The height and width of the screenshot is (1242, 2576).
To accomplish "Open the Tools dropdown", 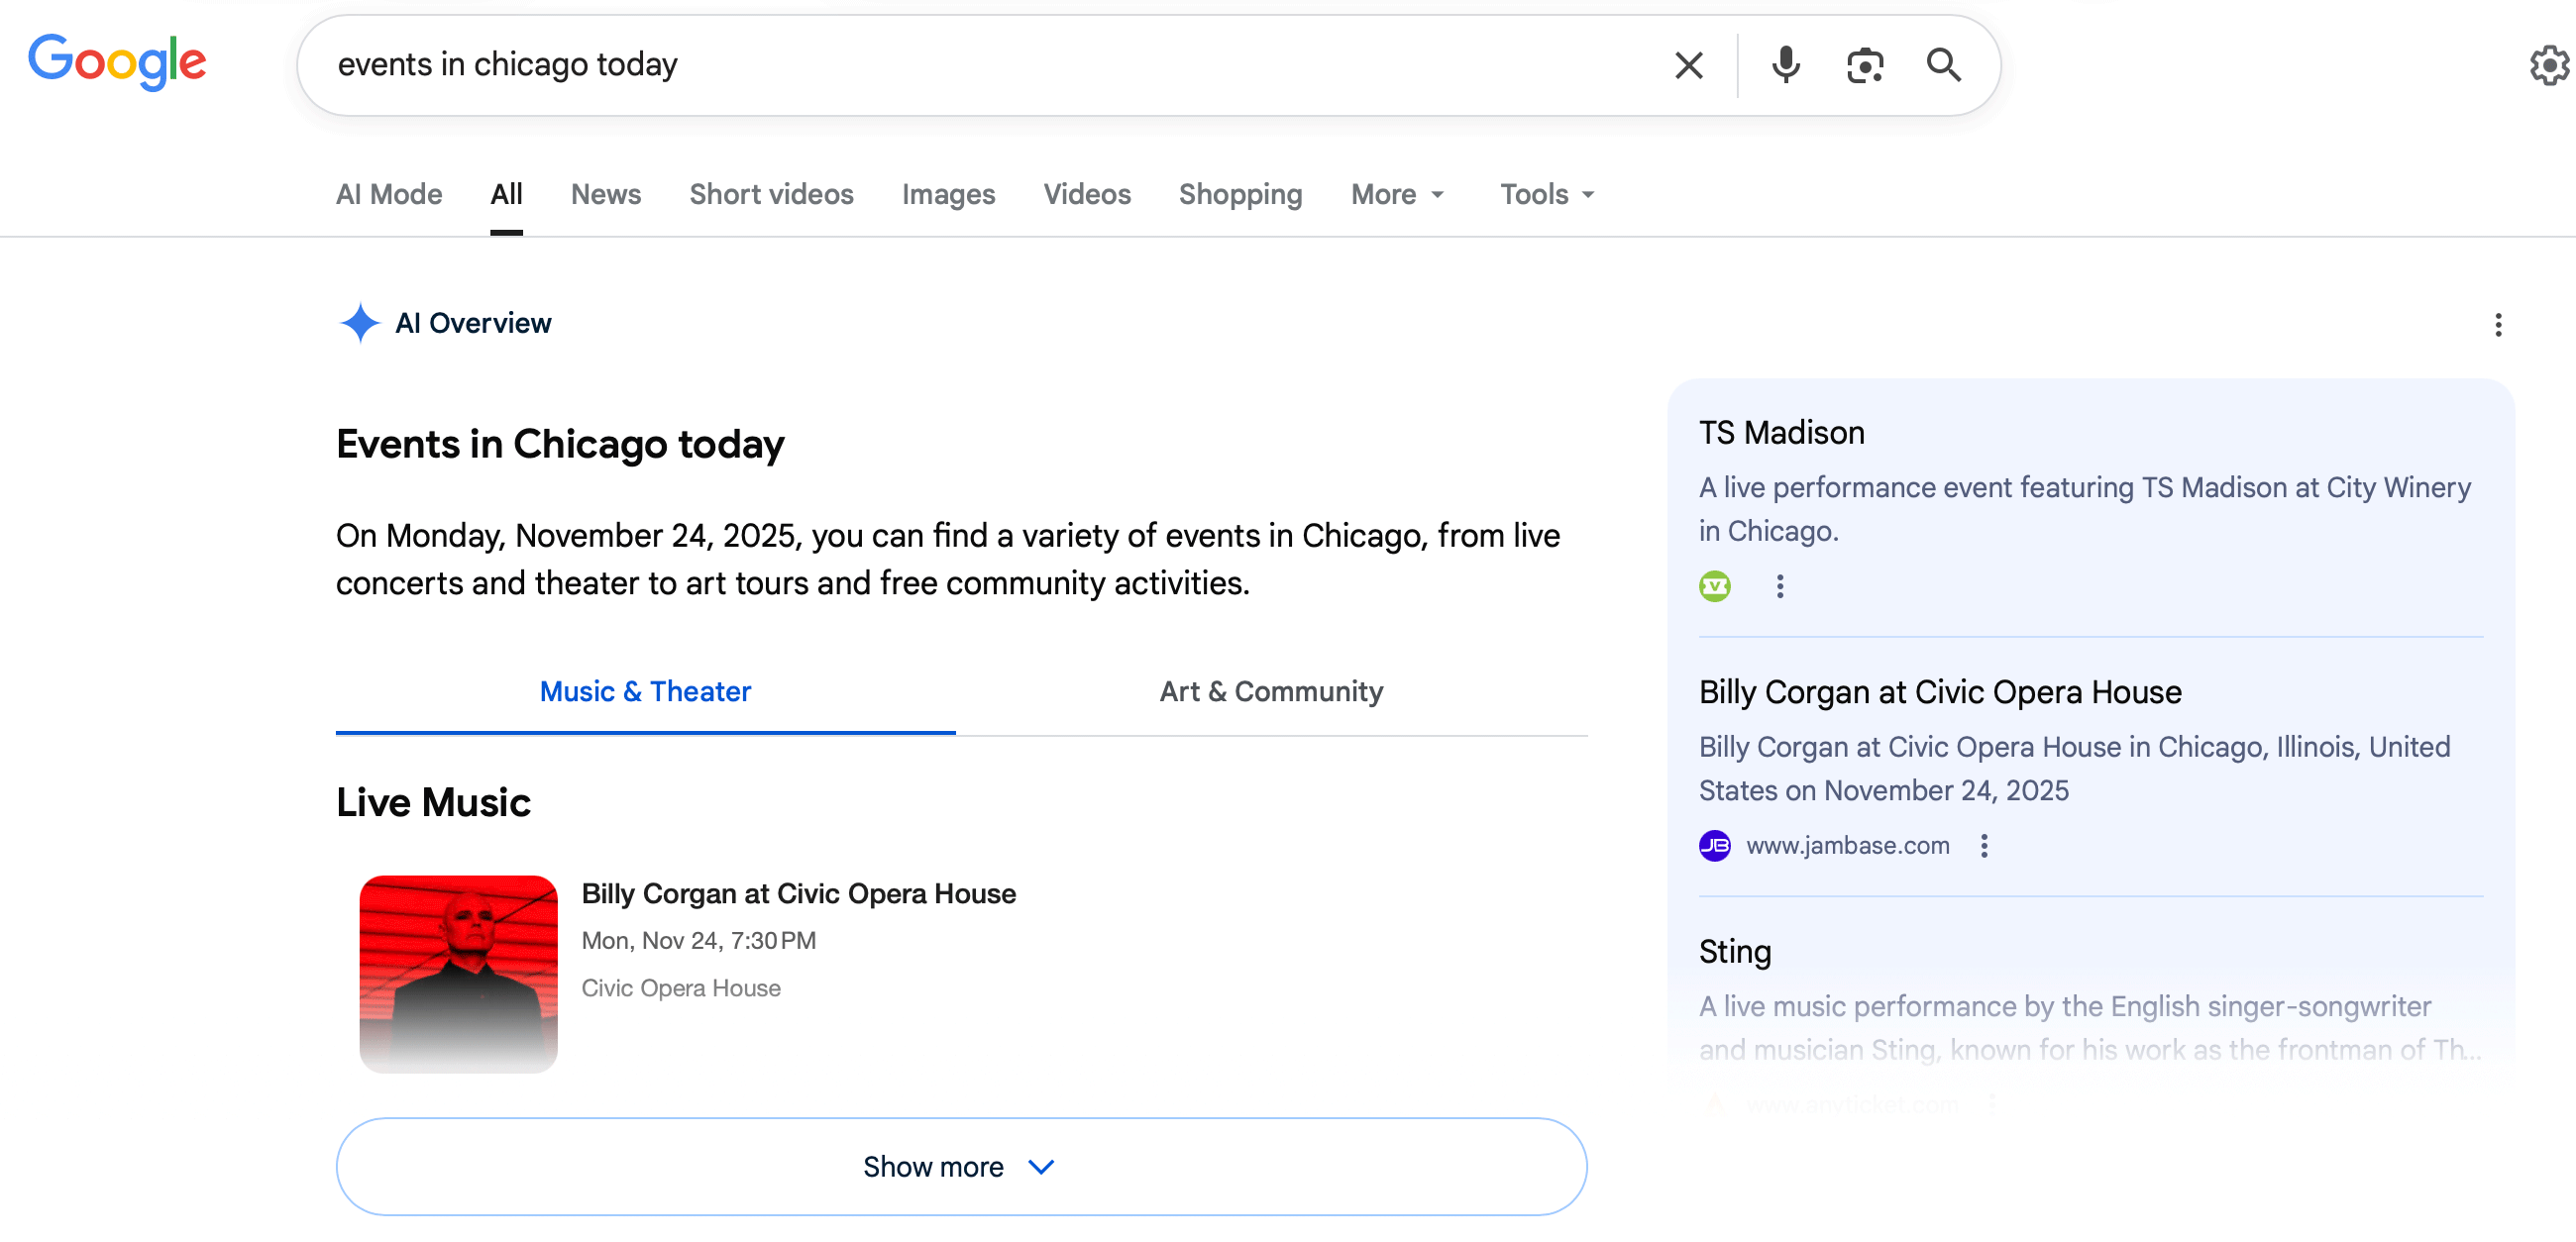I will pos(1546,194).
